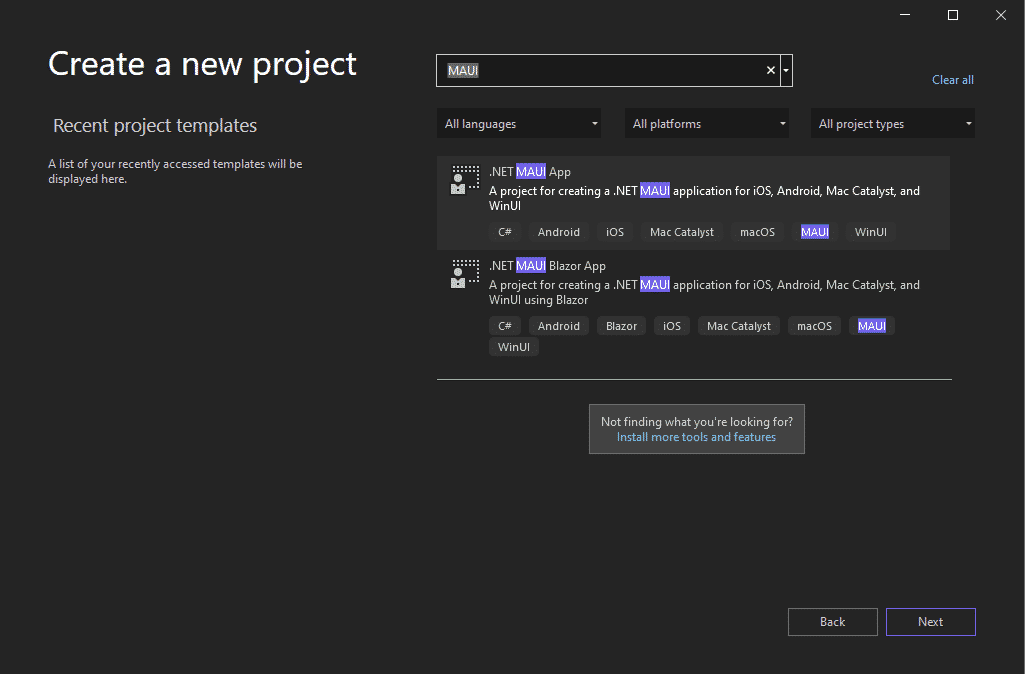Click the Android tag under .NET MAUI Blazor App
The height and width of the screenshot is (674, 1025).
coord(558,326)
